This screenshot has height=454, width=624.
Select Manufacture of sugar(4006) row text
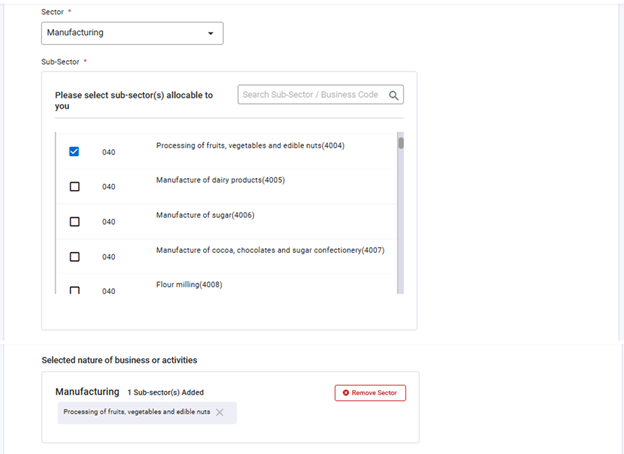pyautogui.click(x=205, y=215)
